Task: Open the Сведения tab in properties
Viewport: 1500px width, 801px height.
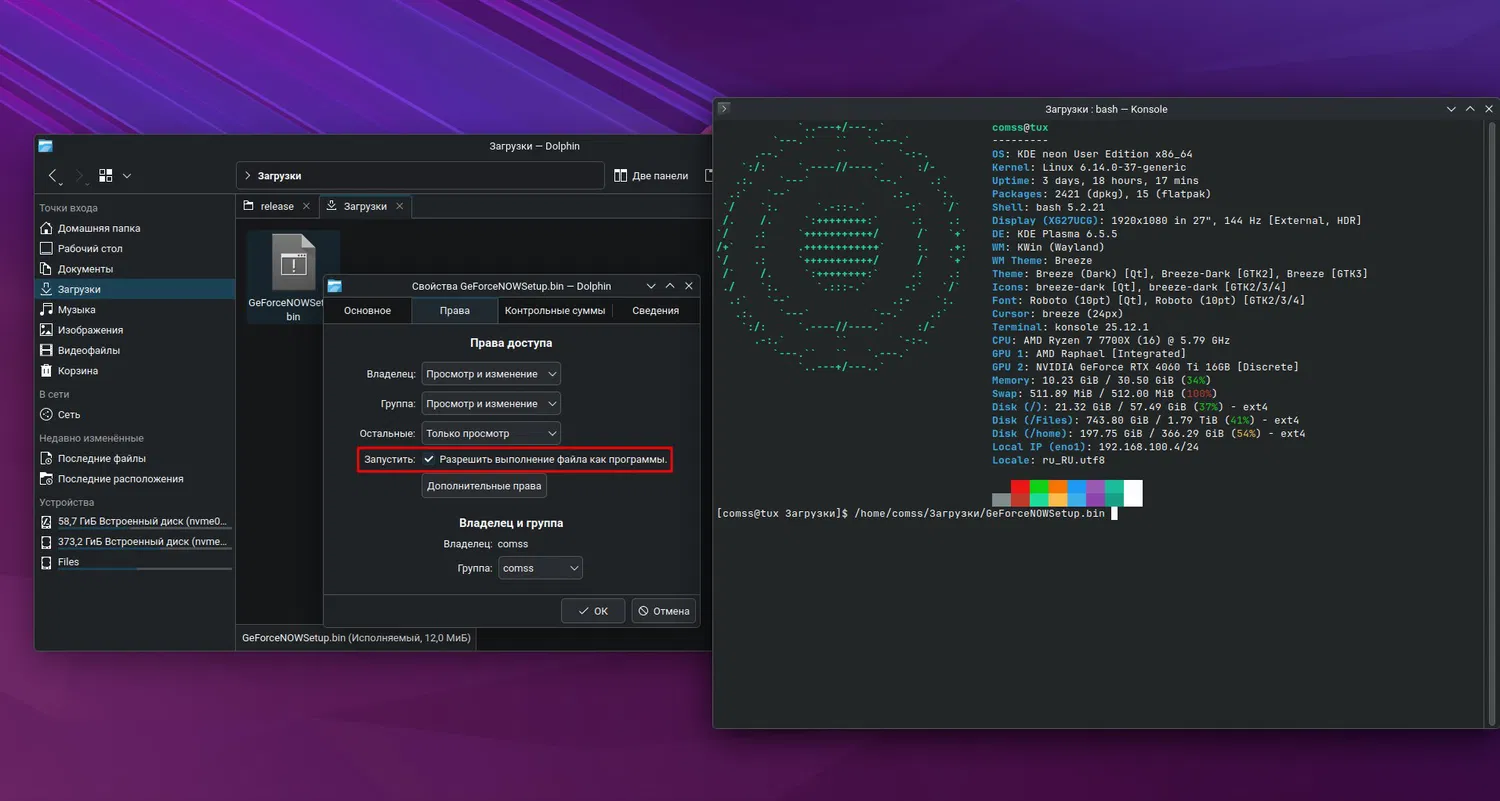Action: 655,310
